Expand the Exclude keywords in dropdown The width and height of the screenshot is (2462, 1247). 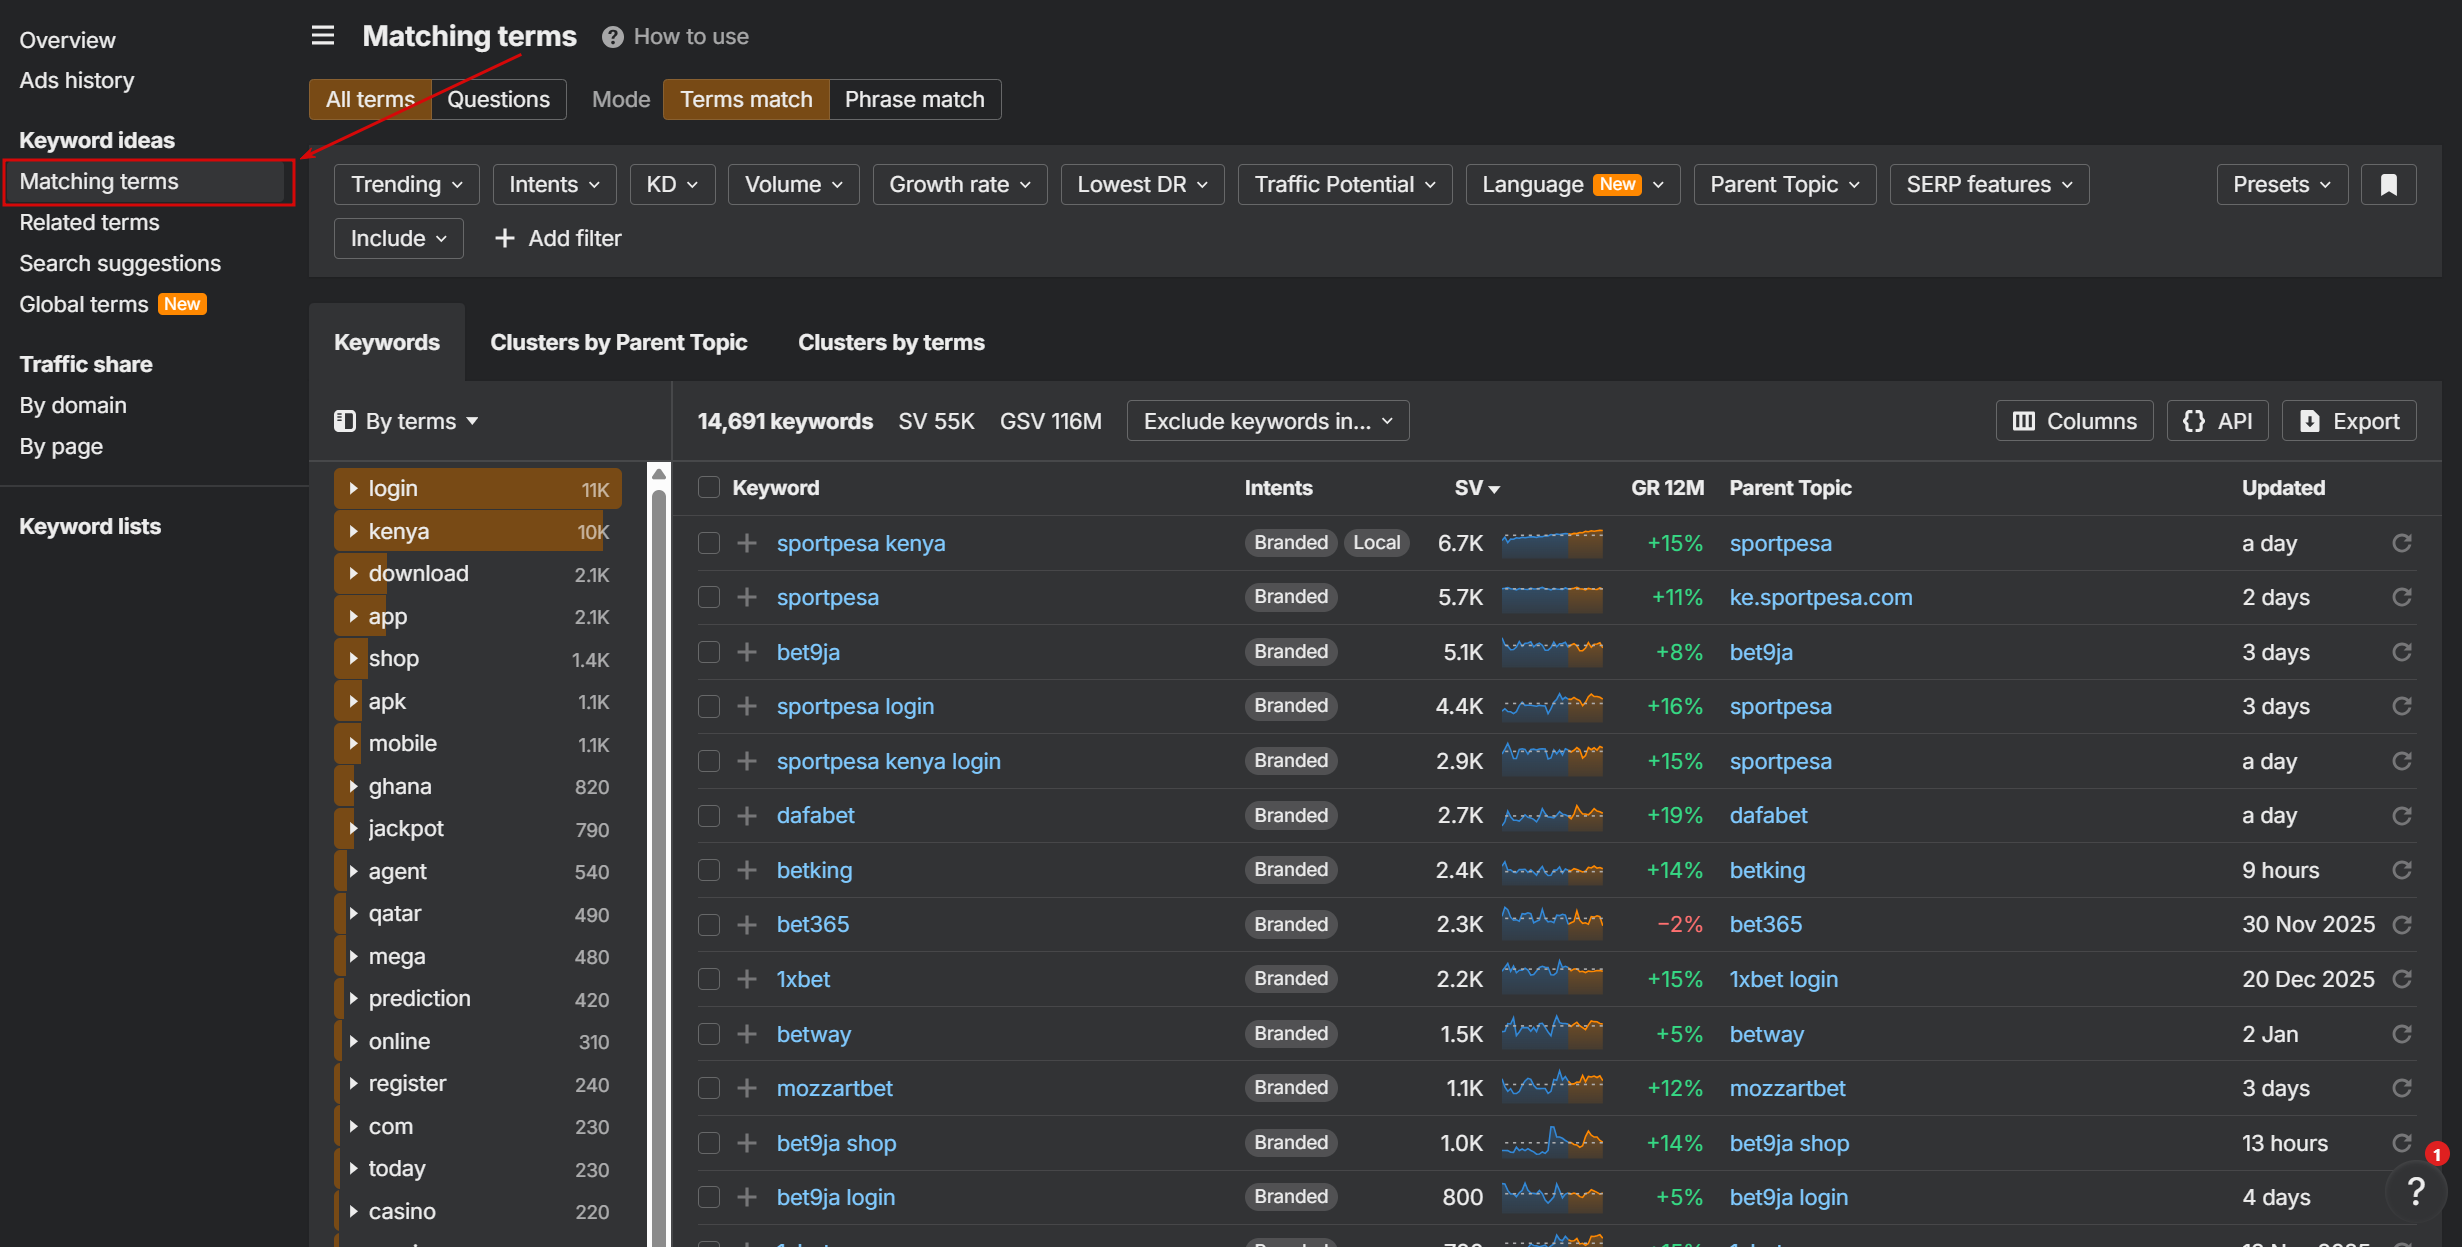(x=1267, y=421)
